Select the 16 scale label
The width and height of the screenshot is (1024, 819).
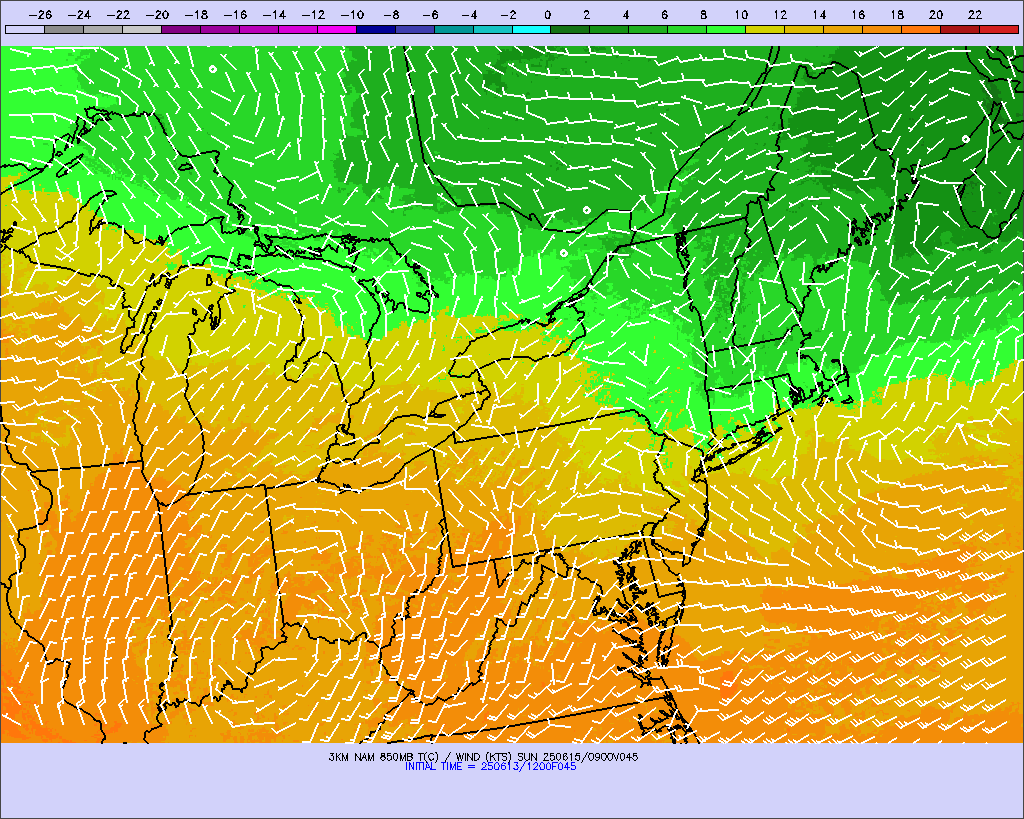[858, 14]
